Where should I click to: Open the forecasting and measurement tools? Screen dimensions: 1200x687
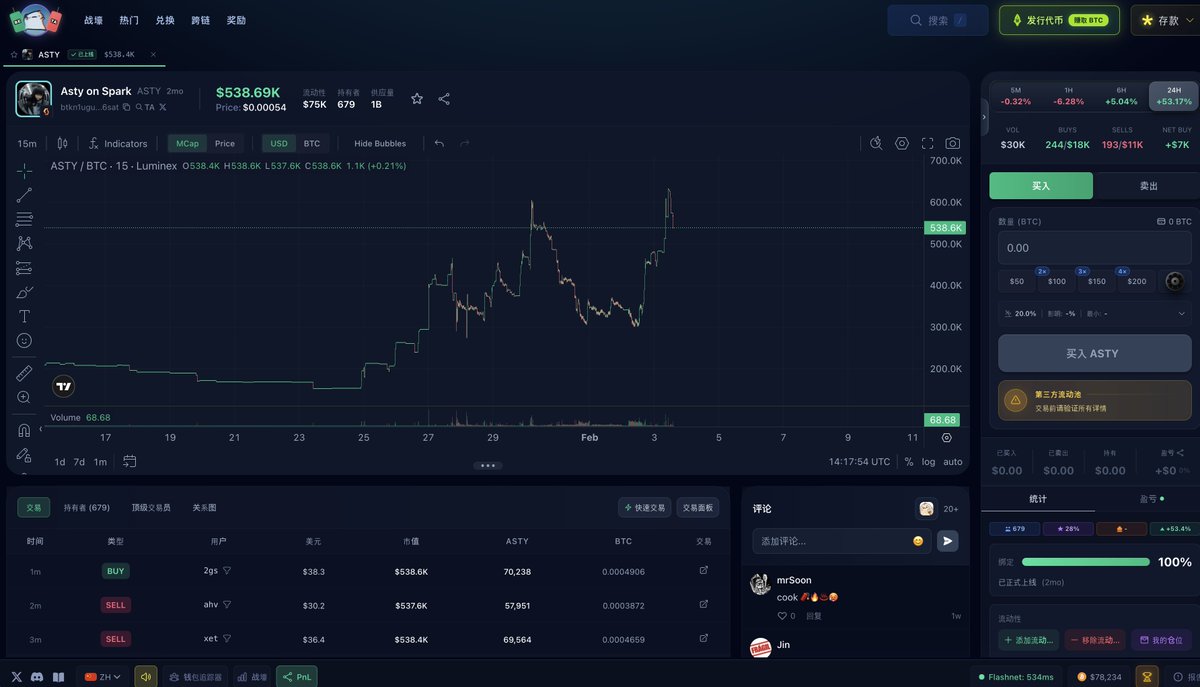tap(24, 268)
